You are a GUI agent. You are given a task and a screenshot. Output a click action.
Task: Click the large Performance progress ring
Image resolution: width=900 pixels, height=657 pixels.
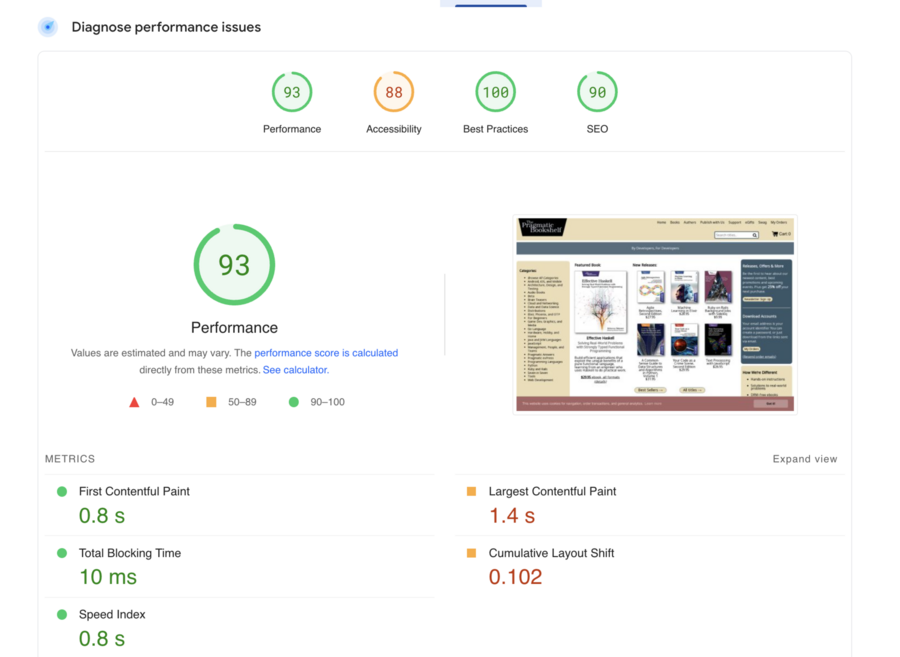pos(234,264)
